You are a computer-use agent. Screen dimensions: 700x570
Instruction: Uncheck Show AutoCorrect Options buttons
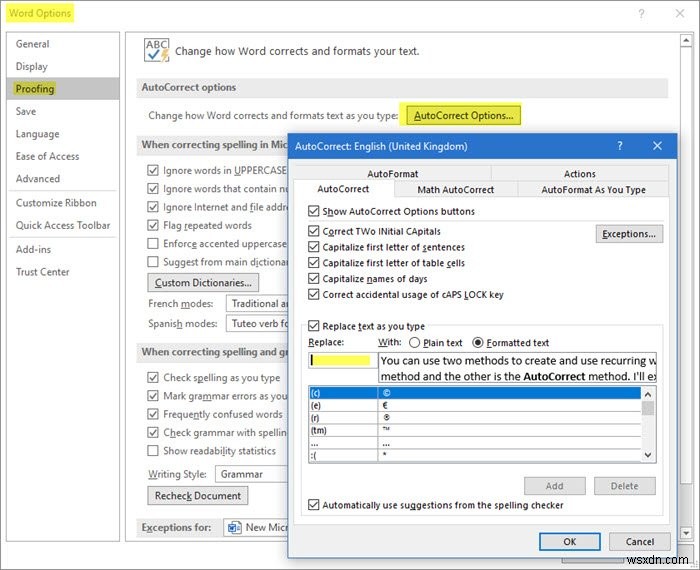tap(313, 211)
